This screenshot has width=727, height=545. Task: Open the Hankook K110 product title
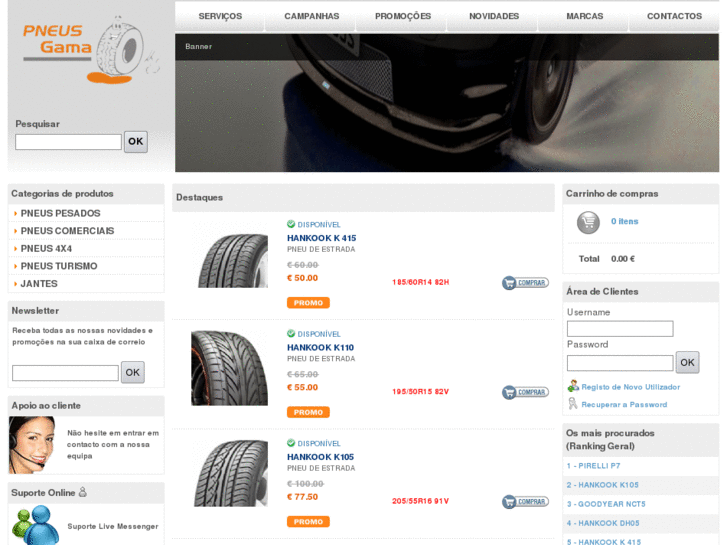click(320, 347)
